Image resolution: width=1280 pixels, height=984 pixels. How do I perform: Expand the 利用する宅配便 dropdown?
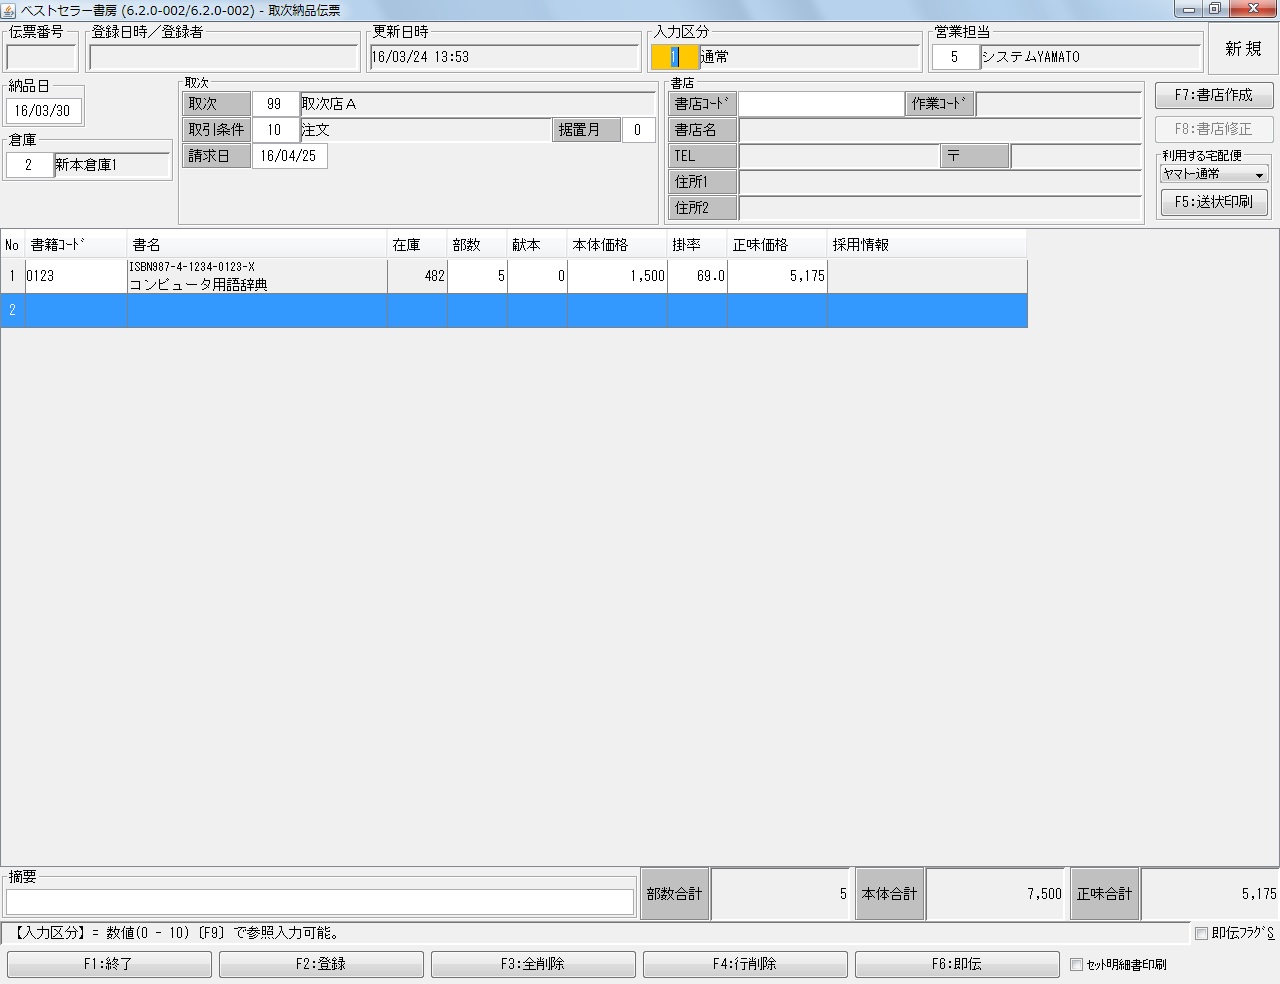[1214, 174]
